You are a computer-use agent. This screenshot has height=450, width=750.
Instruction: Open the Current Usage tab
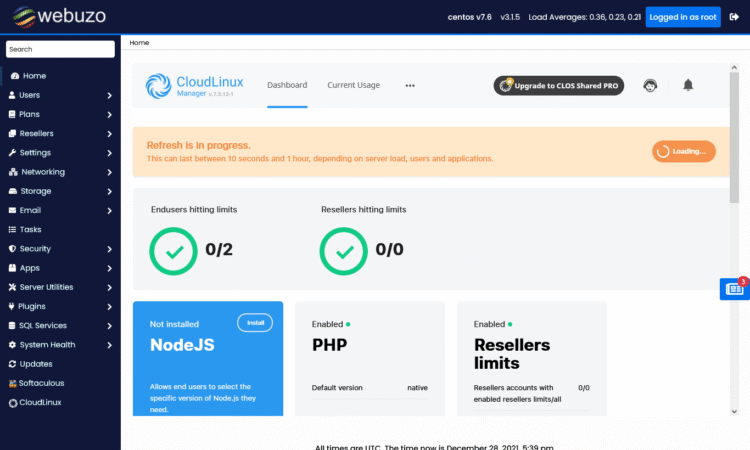pyautogui.click(x=353, y=85)
